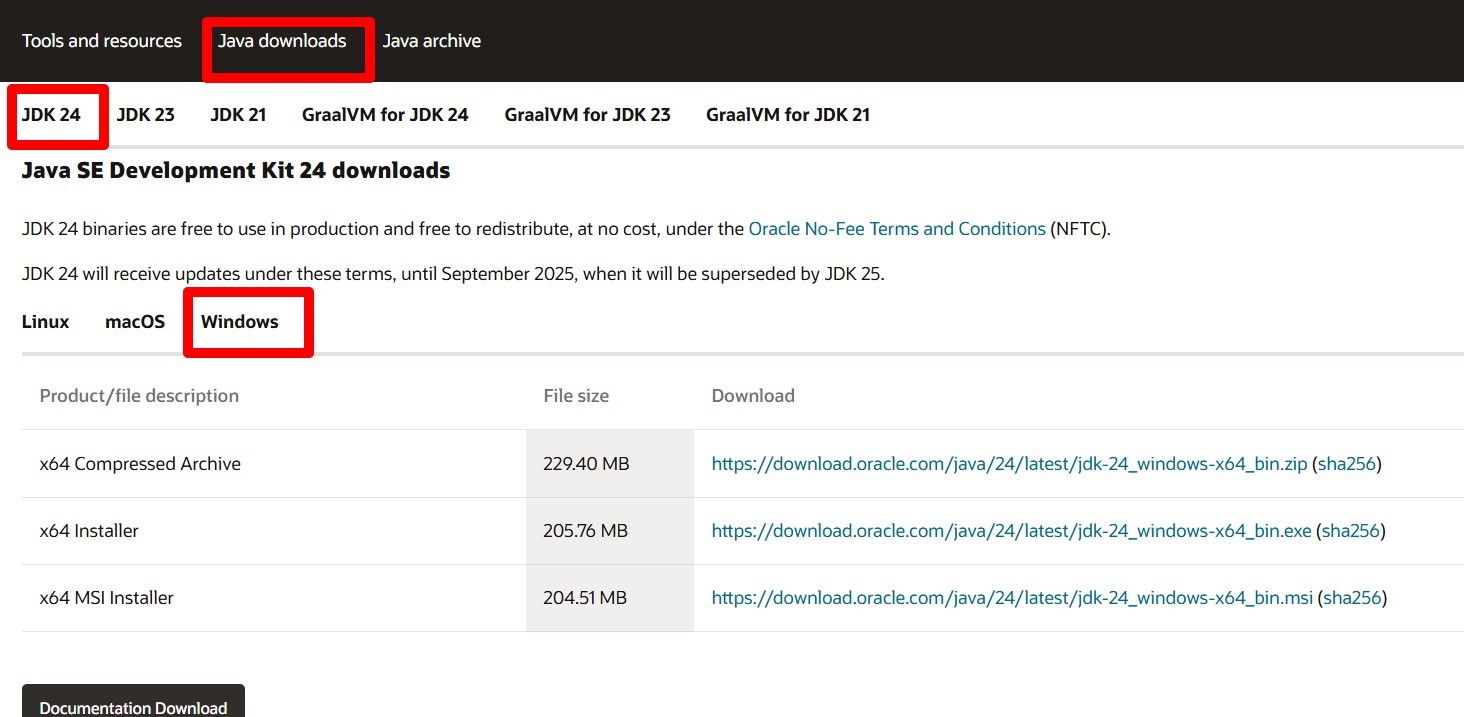
Task: Select the JDK 21 tab
Action: pos(238,115)
